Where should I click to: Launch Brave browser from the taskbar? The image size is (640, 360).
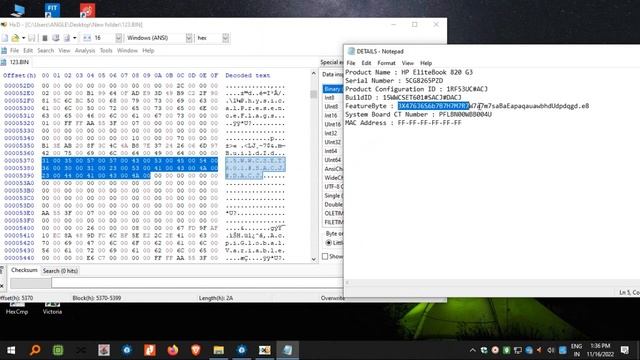196,350
